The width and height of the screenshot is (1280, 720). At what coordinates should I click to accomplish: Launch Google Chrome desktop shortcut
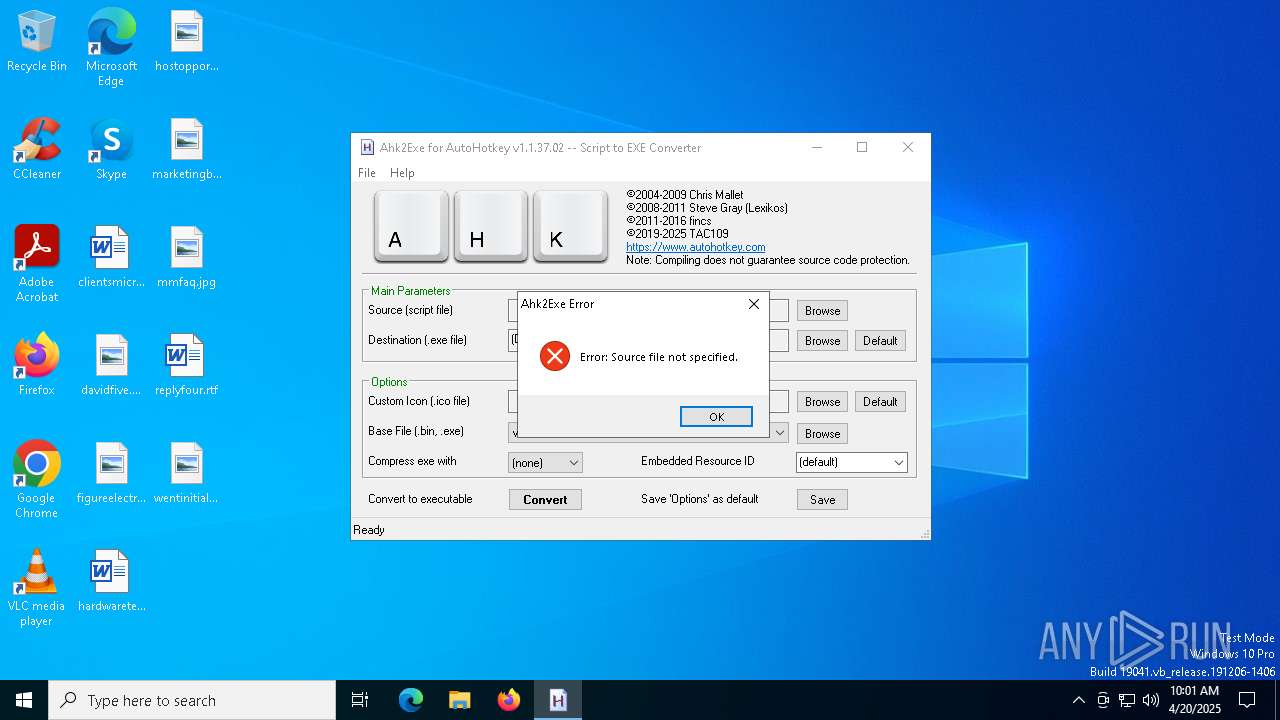point(37,480)
